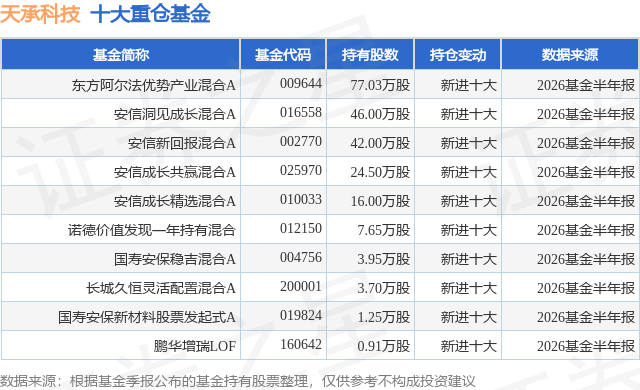Select the 持有股数 column header
This screenshot has height=390, width=640.
[370, 55]
